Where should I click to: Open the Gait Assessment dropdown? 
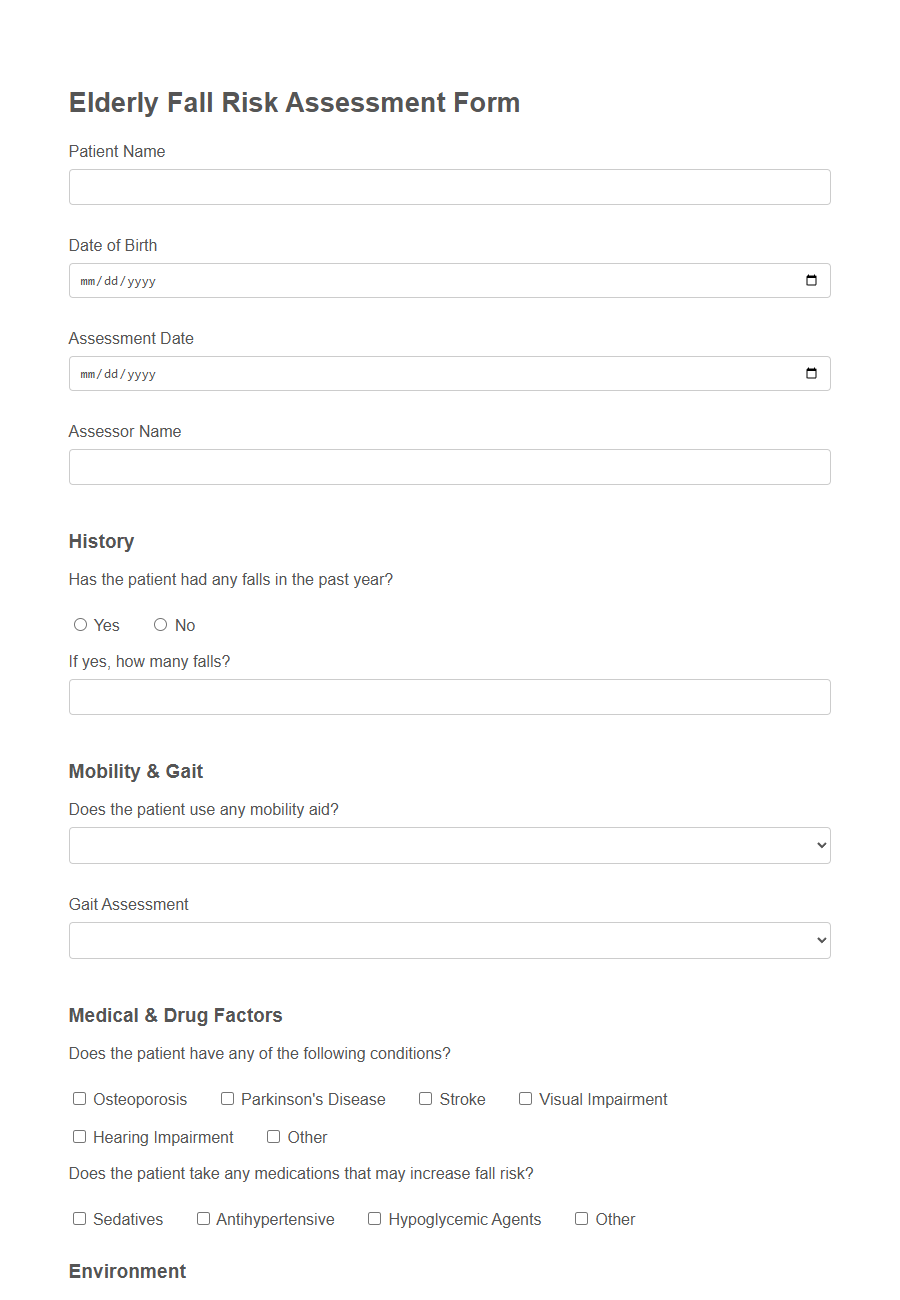[x=450, y=940]
